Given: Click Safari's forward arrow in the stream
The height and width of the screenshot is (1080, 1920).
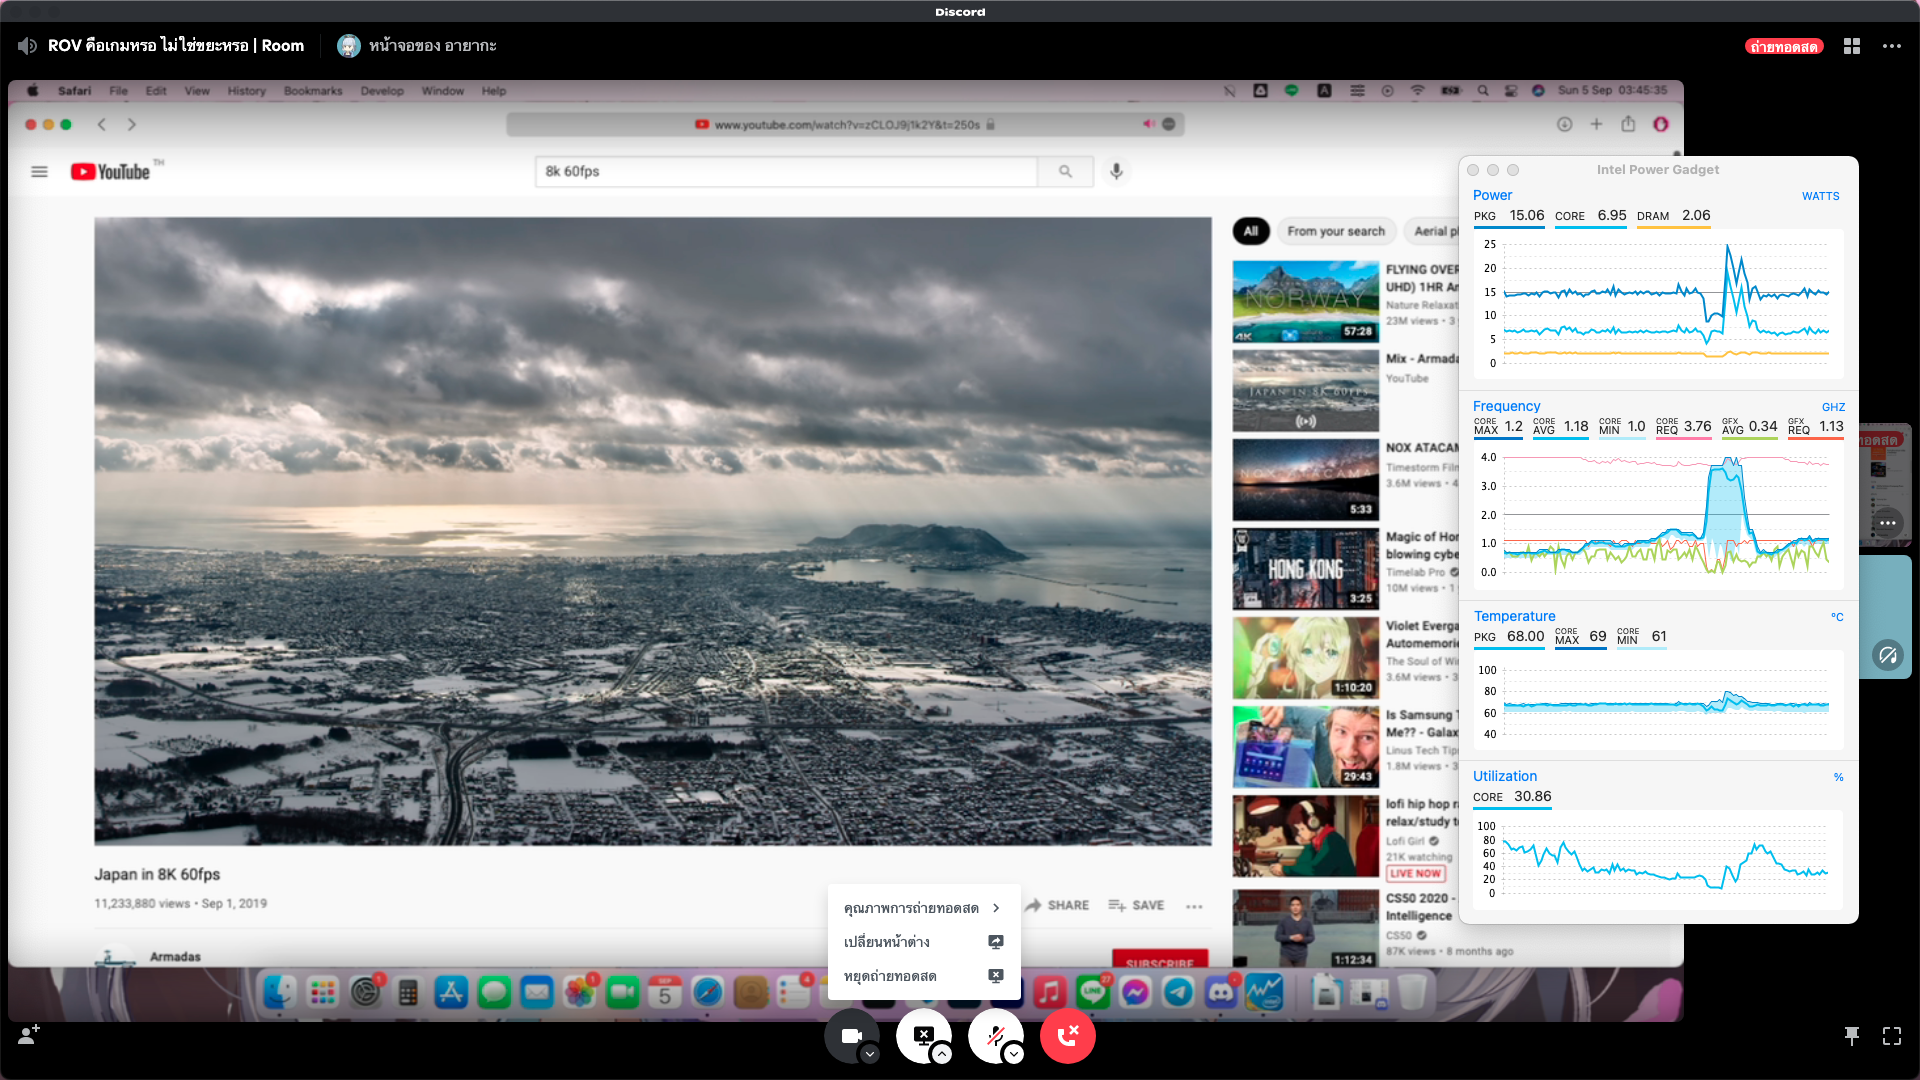Looking at the screenshot, I should pyautogui.click(x=132, y=125).
